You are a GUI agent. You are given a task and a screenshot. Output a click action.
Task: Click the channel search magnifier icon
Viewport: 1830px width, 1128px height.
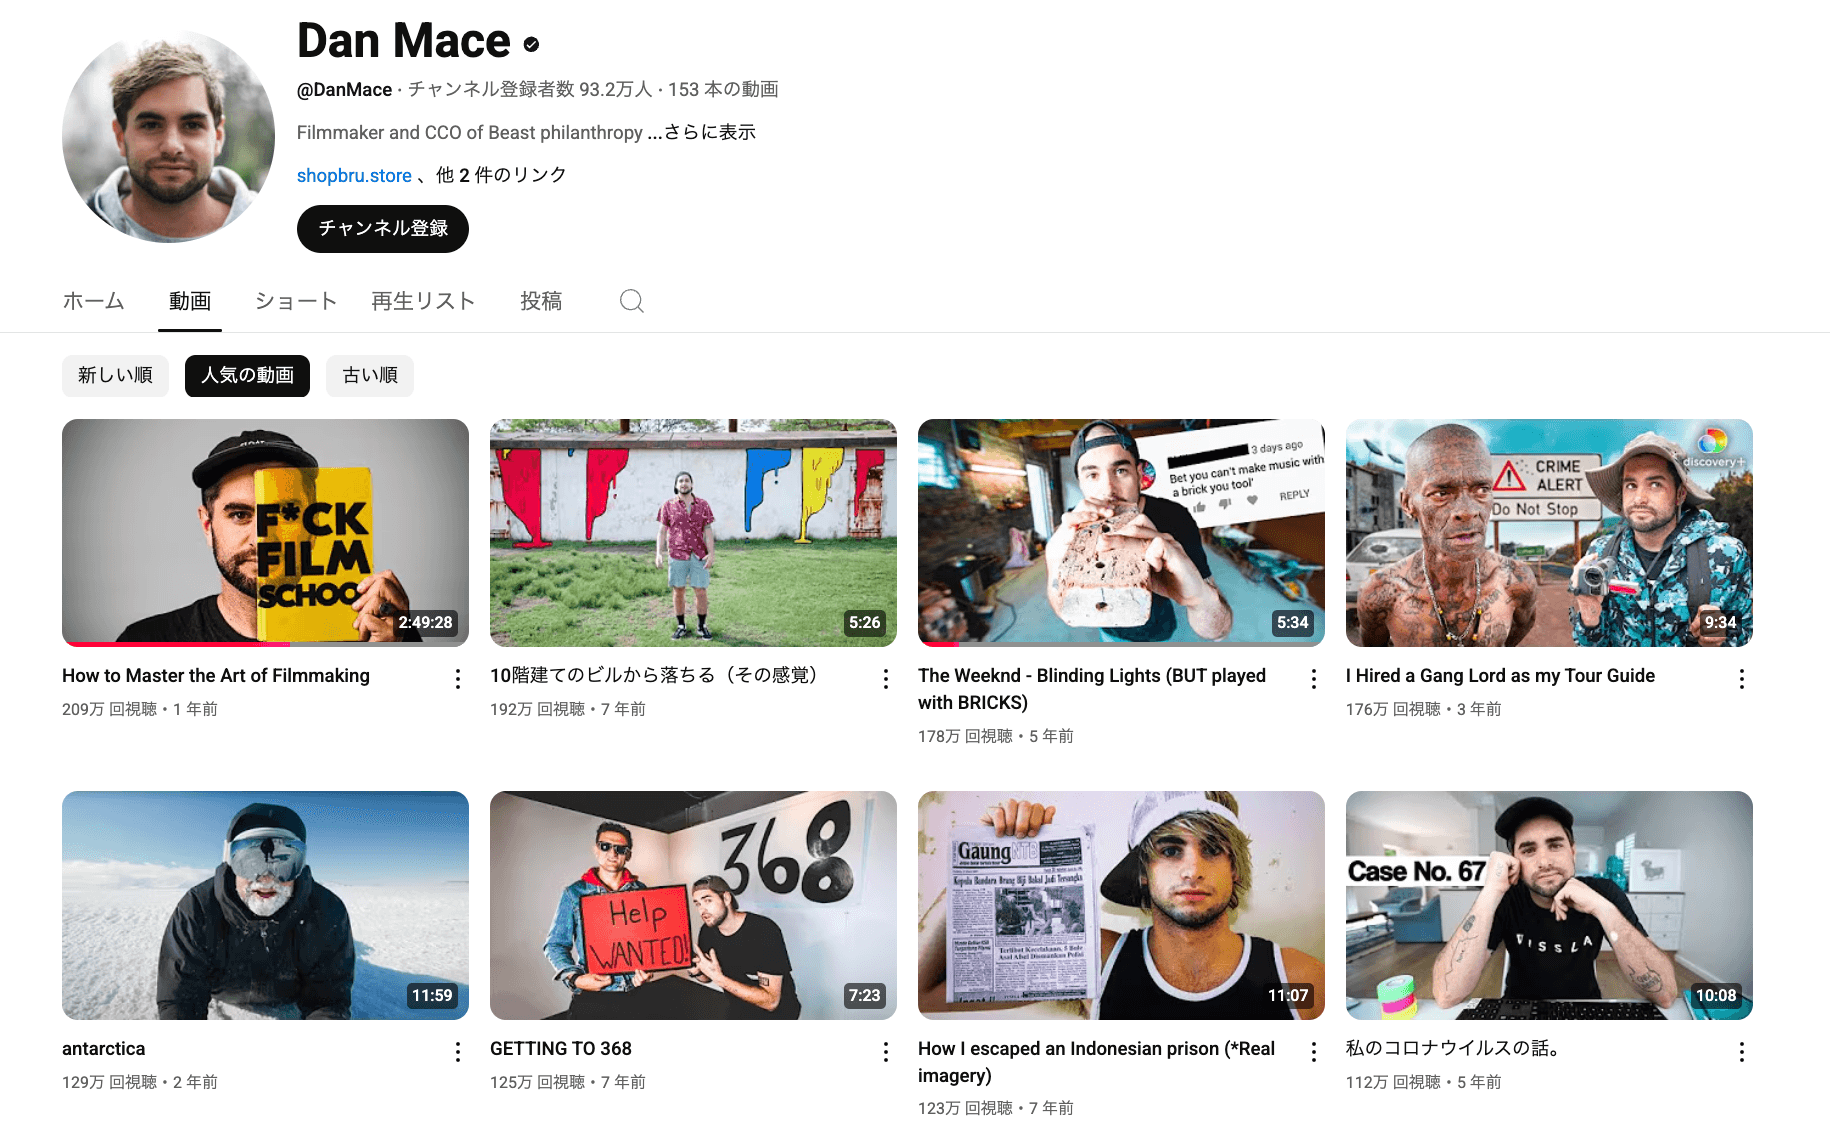click(x=631, y=301)
